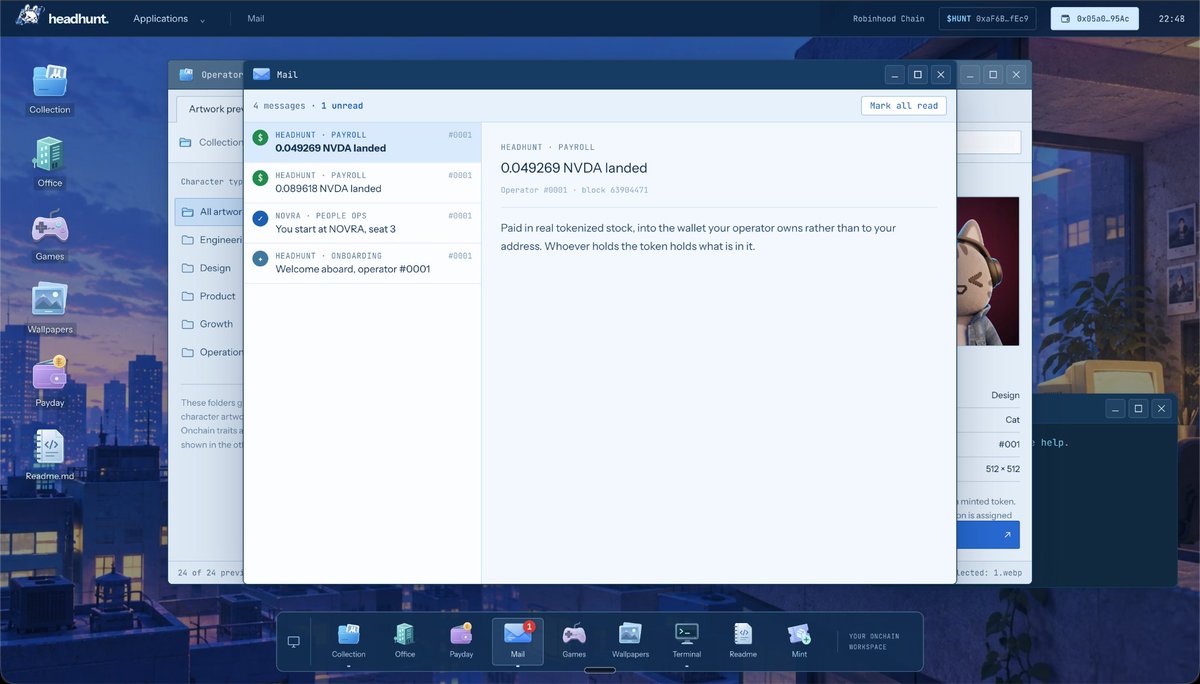Click the show desktop monitor icon in dock
The height and width of the screenshot is (684, 1200).
click(293, 641)
